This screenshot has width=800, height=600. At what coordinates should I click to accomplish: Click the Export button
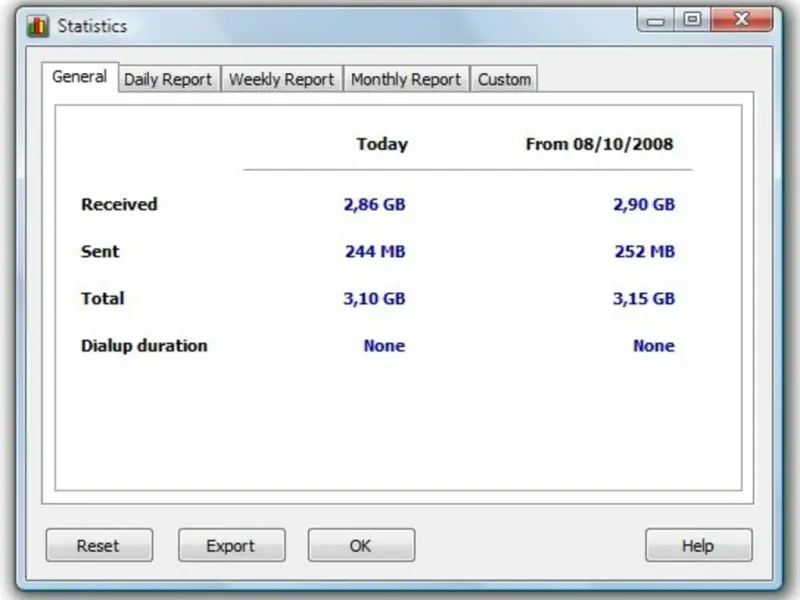(232, 545)
